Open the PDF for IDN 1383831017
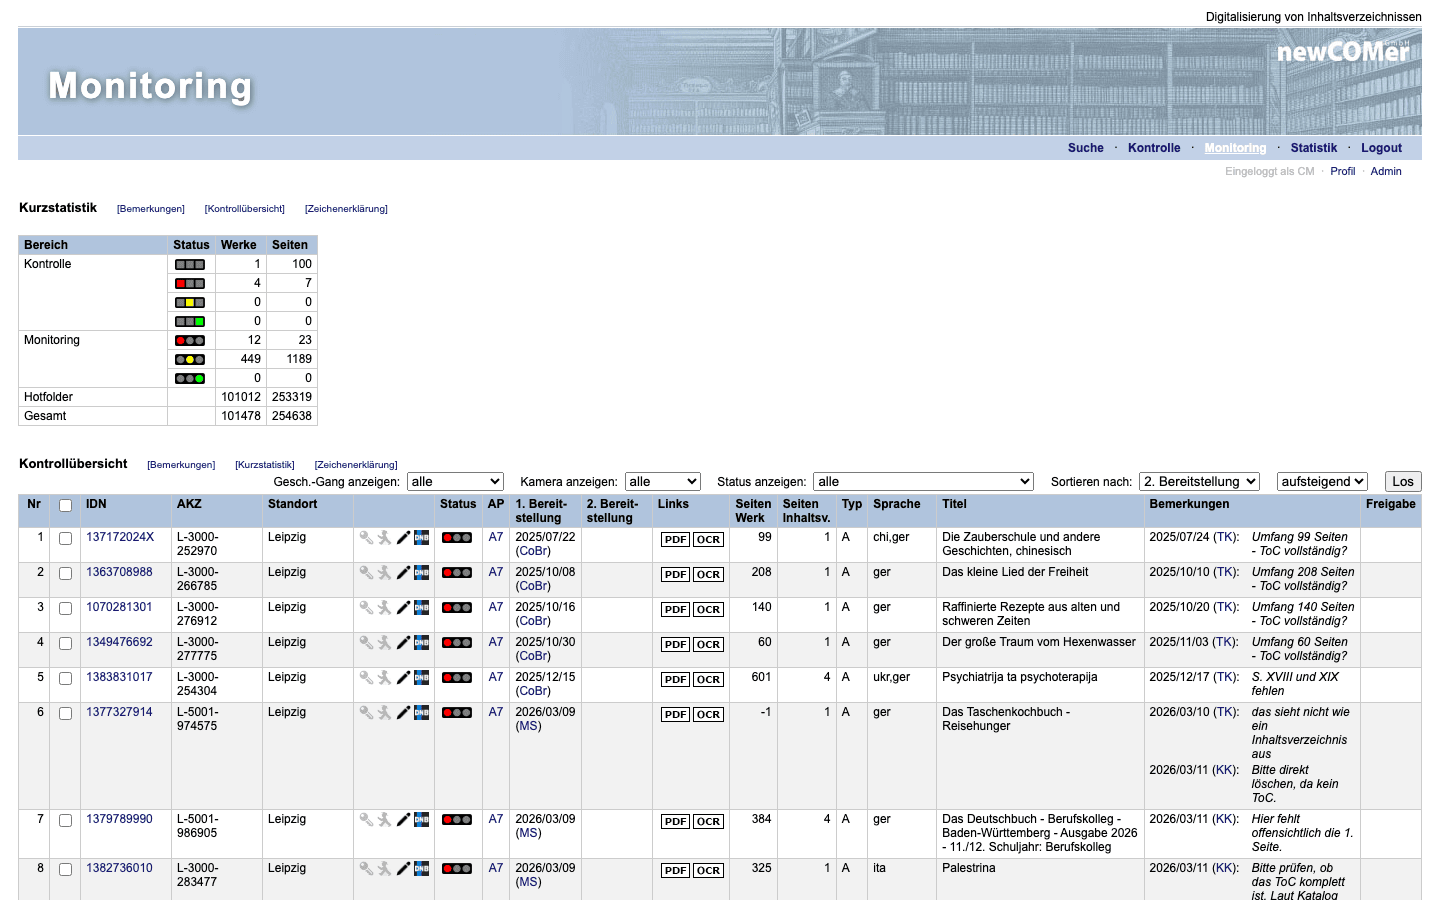 click(675, 680)
